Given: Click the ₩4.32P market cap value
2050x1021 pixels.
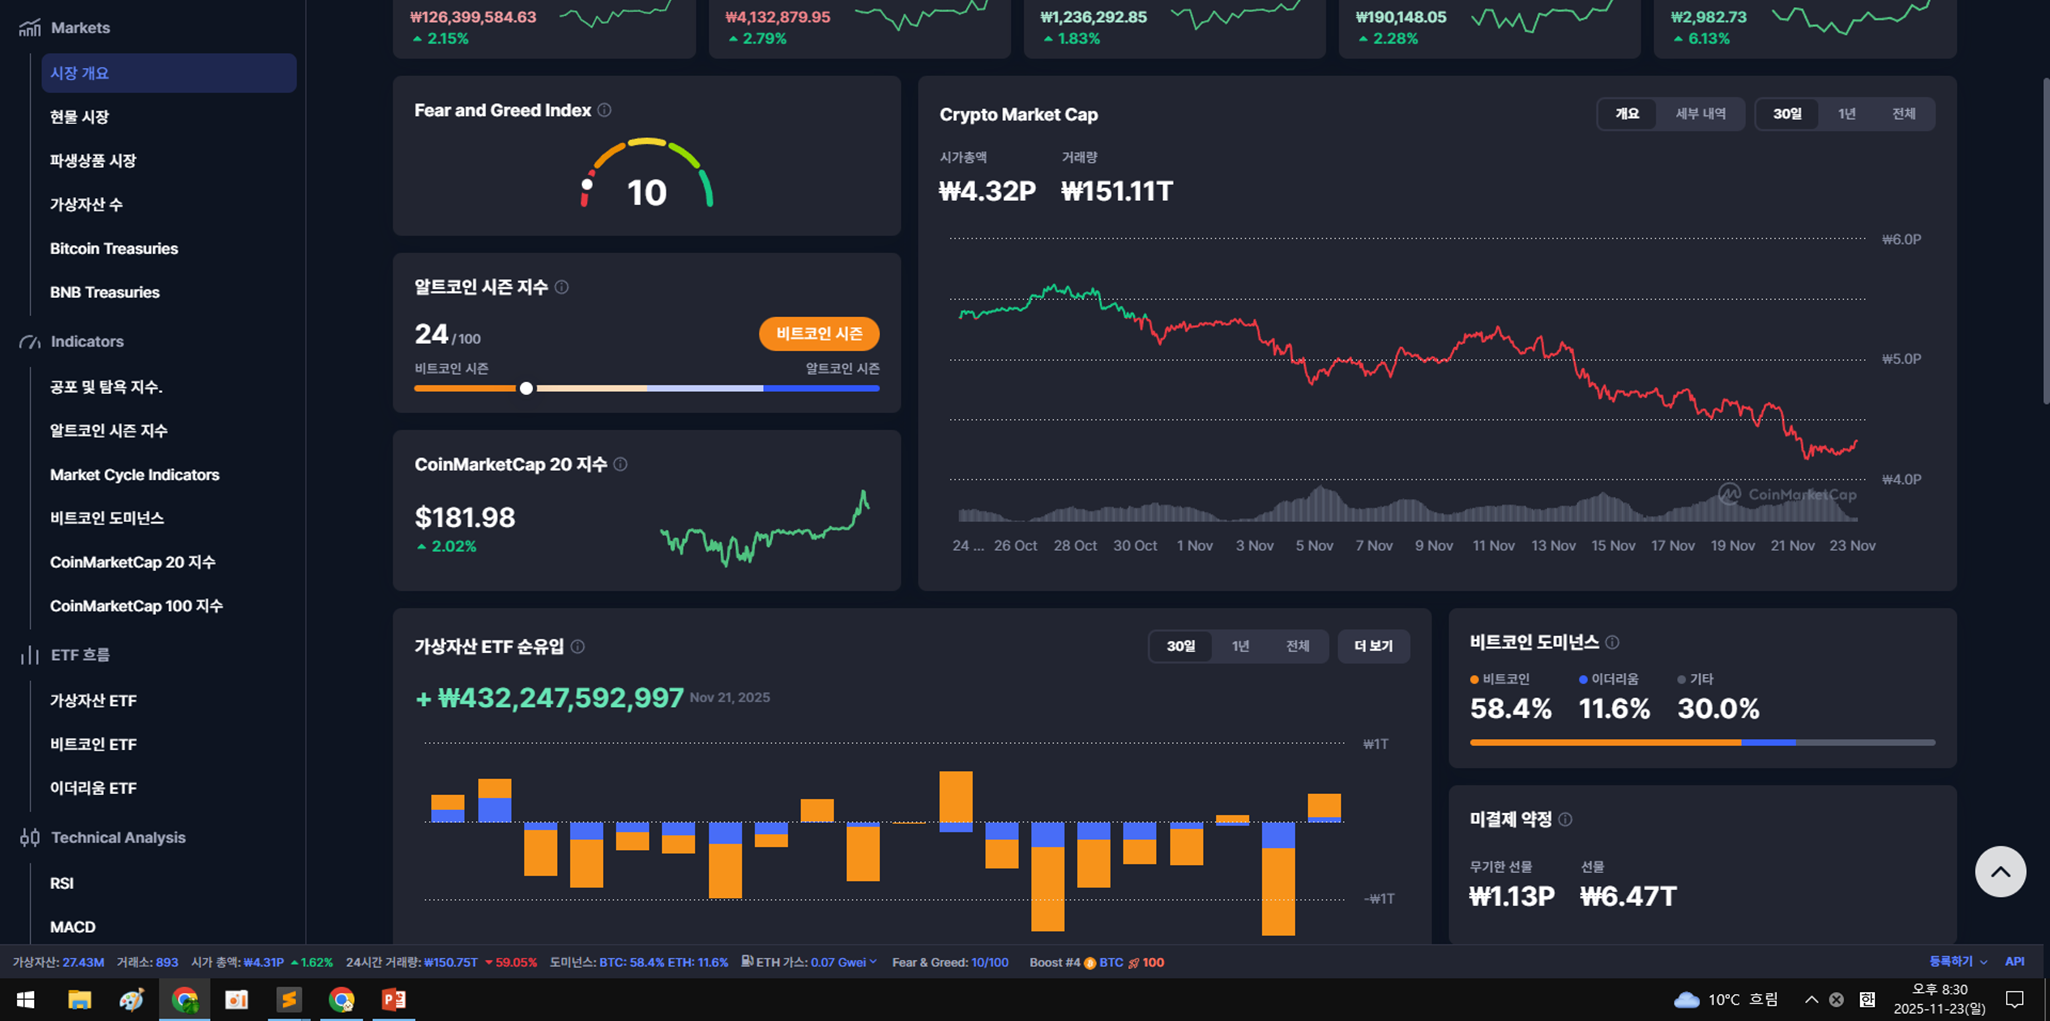Looking at the screenshot, I should 987,191.
